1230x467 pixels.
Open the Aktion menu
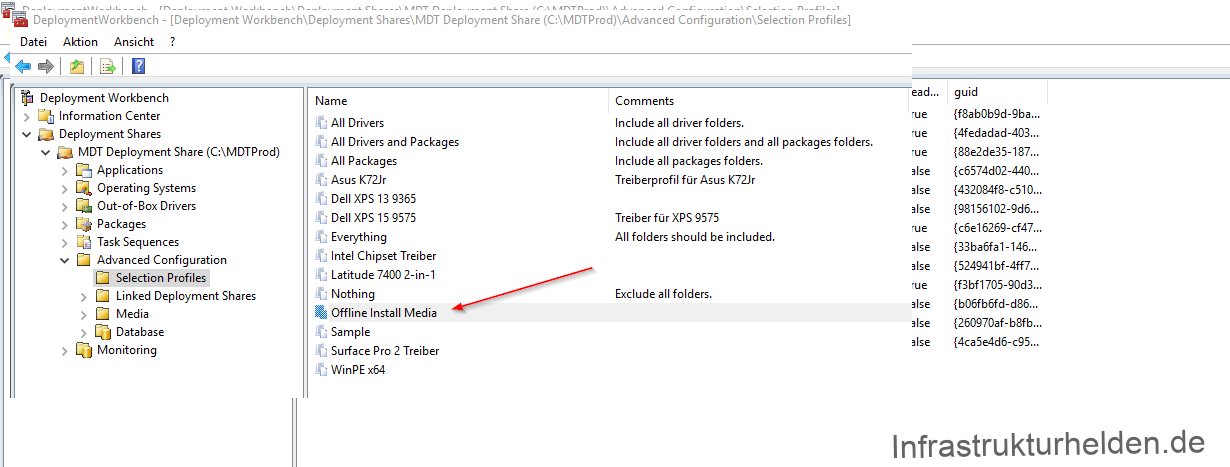(80, 42)
